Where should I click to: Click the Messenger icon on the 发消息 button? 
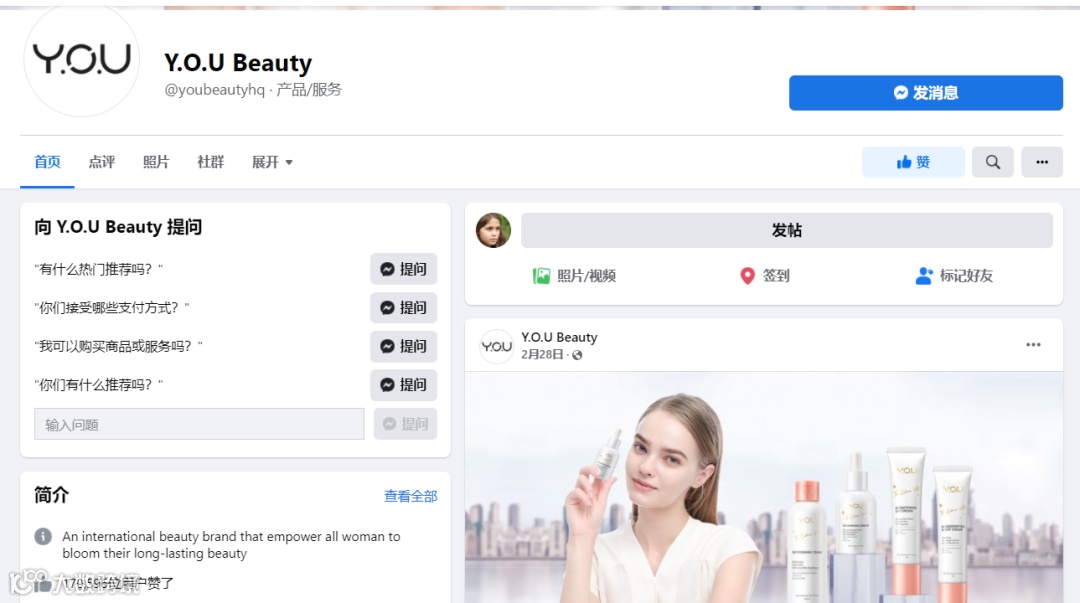click(898, 92)
